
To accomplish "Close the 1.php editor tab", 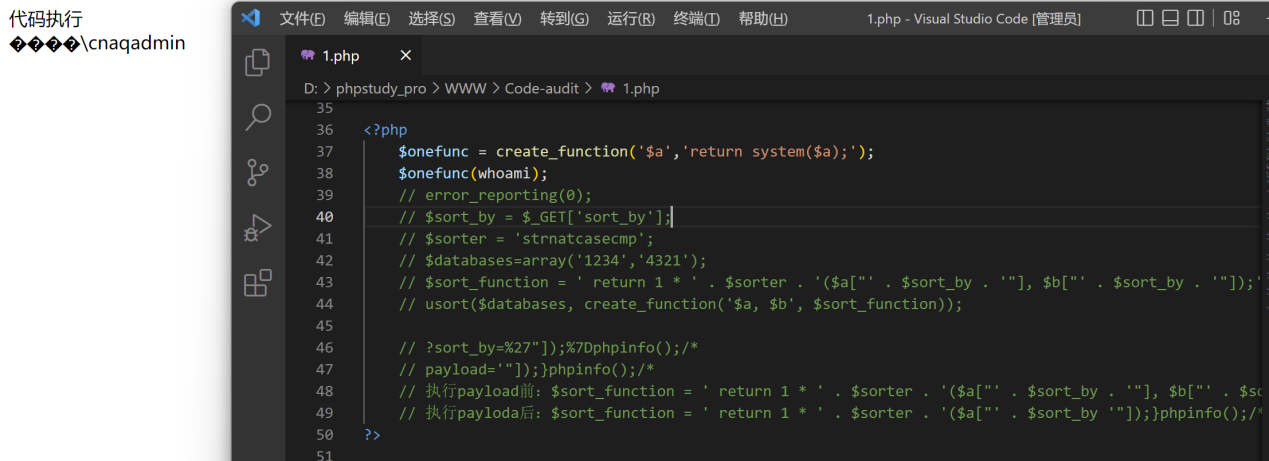I will (x=405, y=56).
